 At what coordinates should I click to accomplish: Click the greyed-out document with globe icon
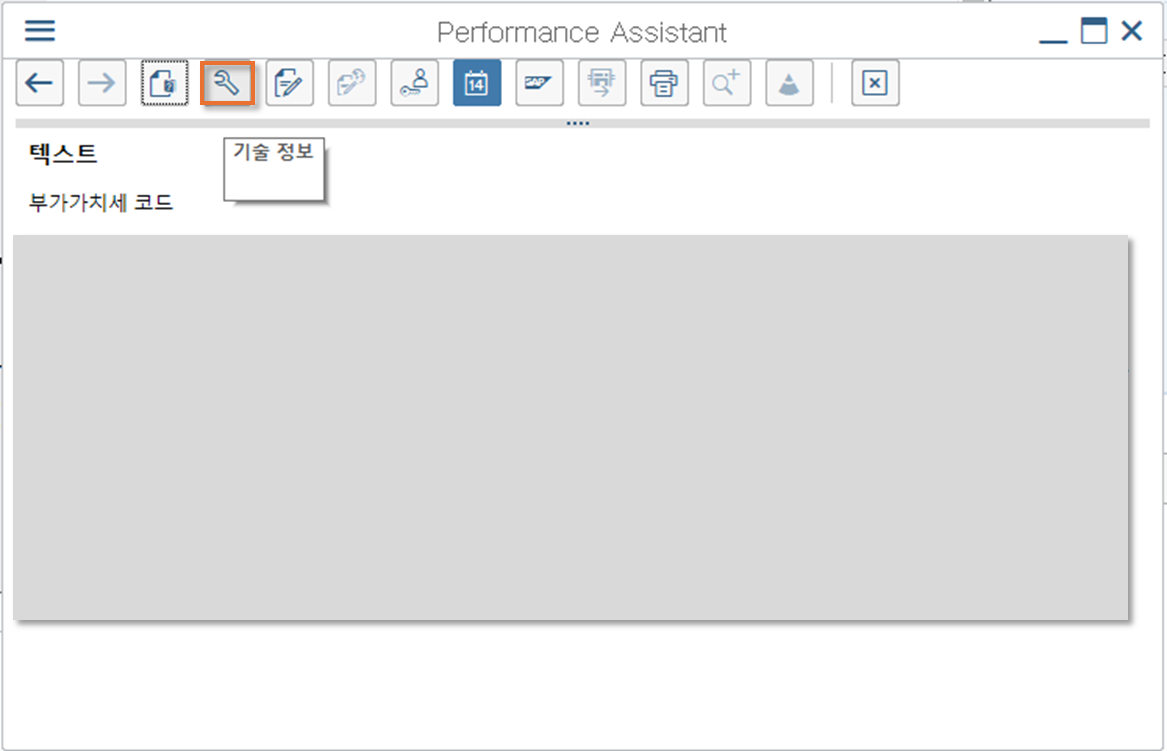(x=352, y=83)
